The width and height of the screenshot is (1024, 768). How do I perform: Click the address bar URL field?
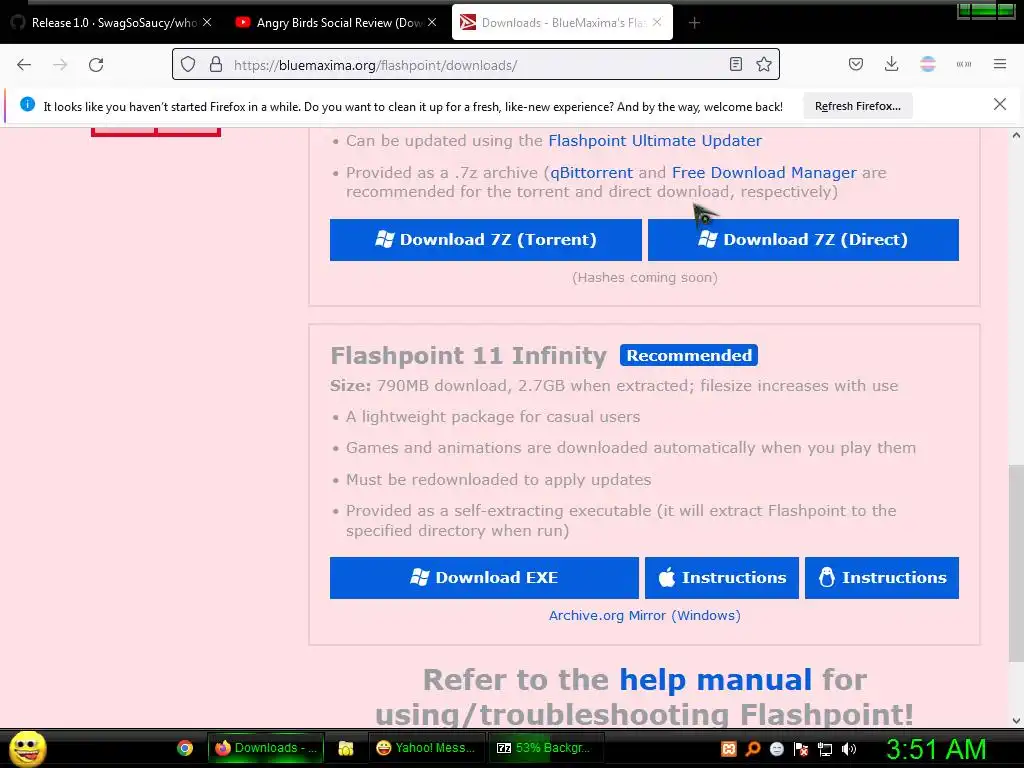477,65
